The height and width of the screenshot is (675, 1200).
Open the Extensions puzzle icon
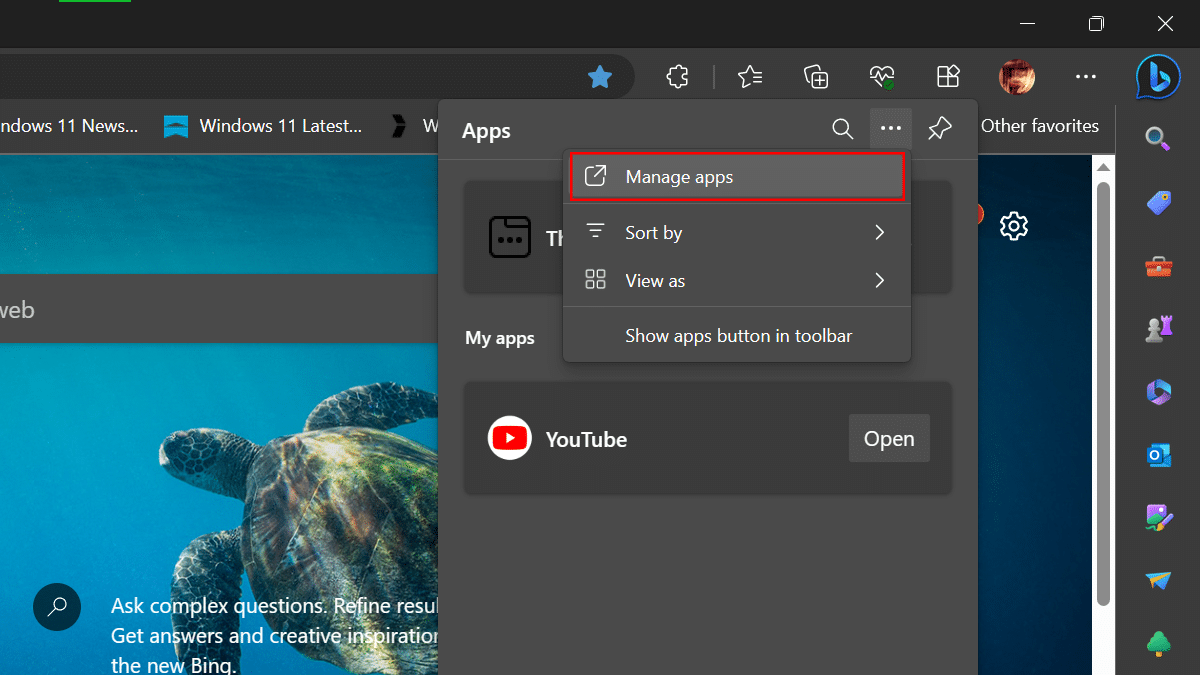[x=678, y=77]
